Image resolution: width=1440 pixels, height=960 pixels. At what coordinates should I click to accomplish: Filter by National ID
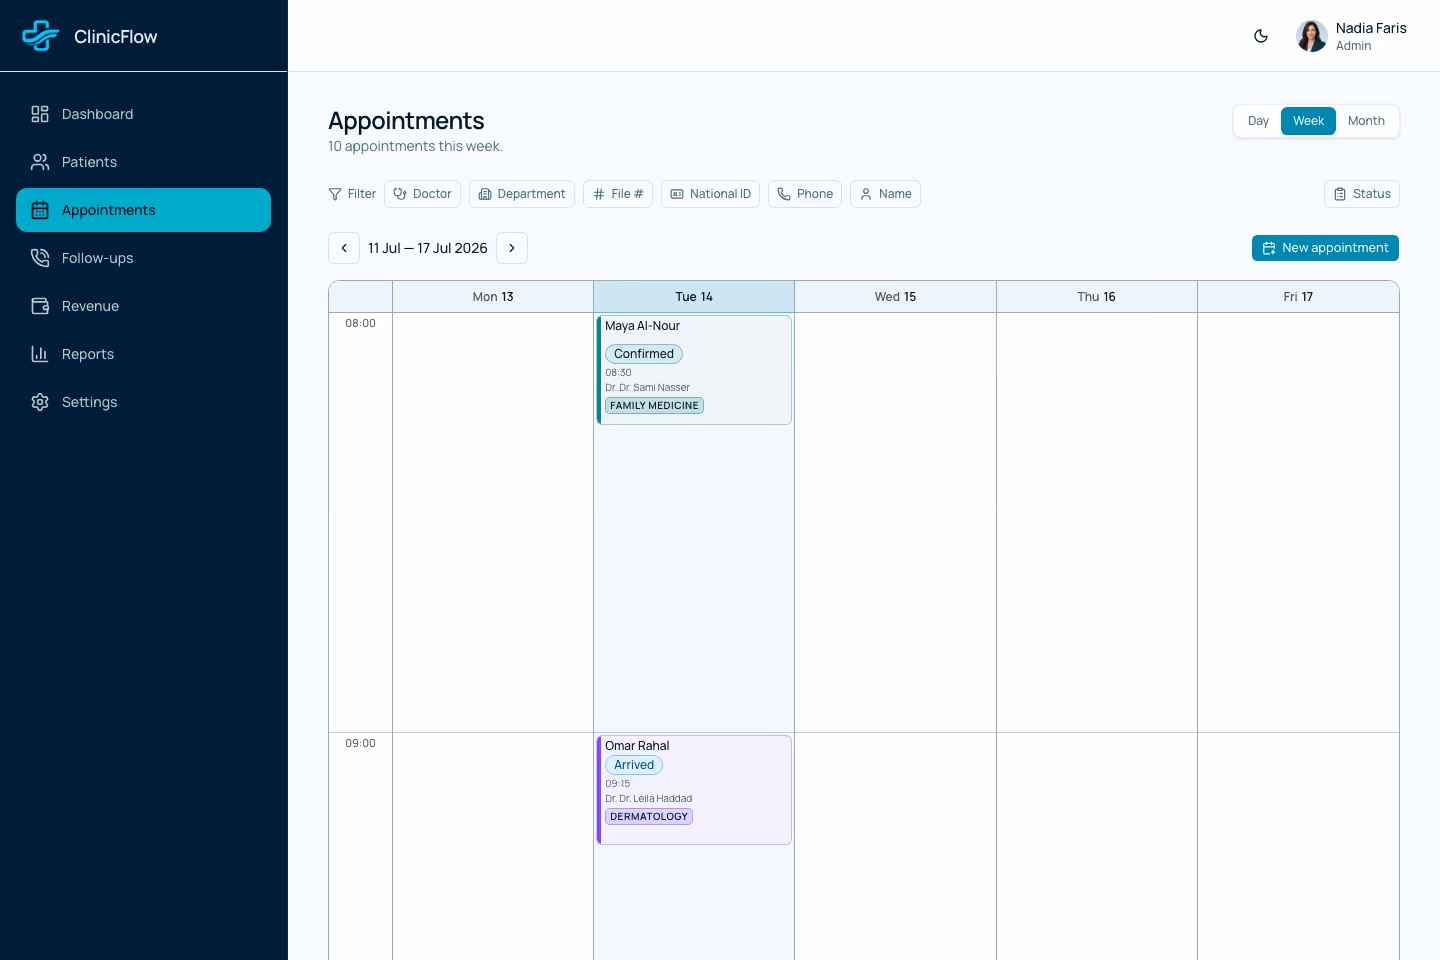[710, 194]
